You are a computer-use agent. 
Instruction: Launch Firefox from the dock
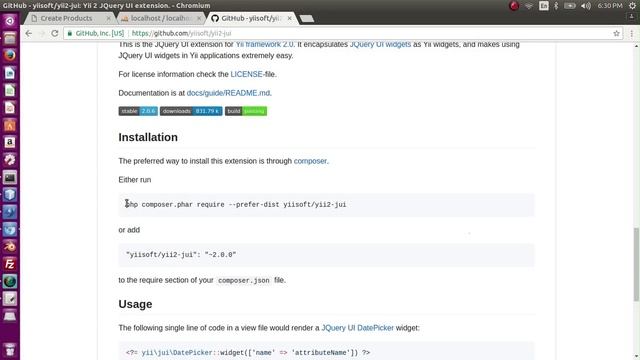pos(10,55)
